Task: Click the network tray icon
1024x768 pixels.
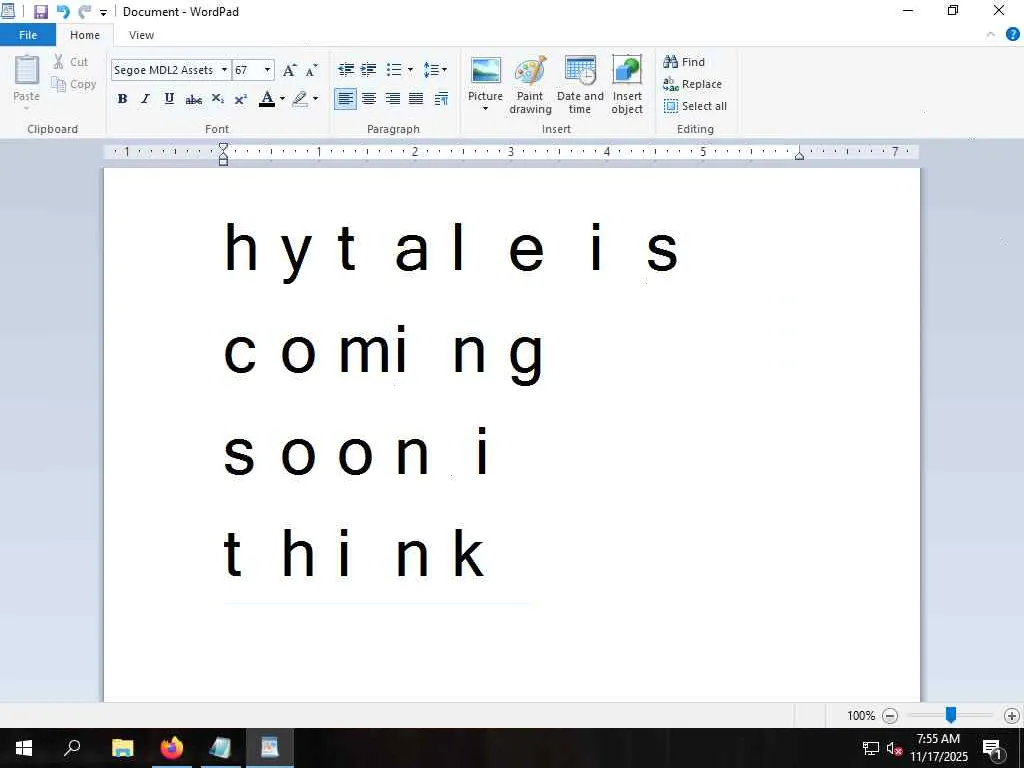Action: coord(871,749)
